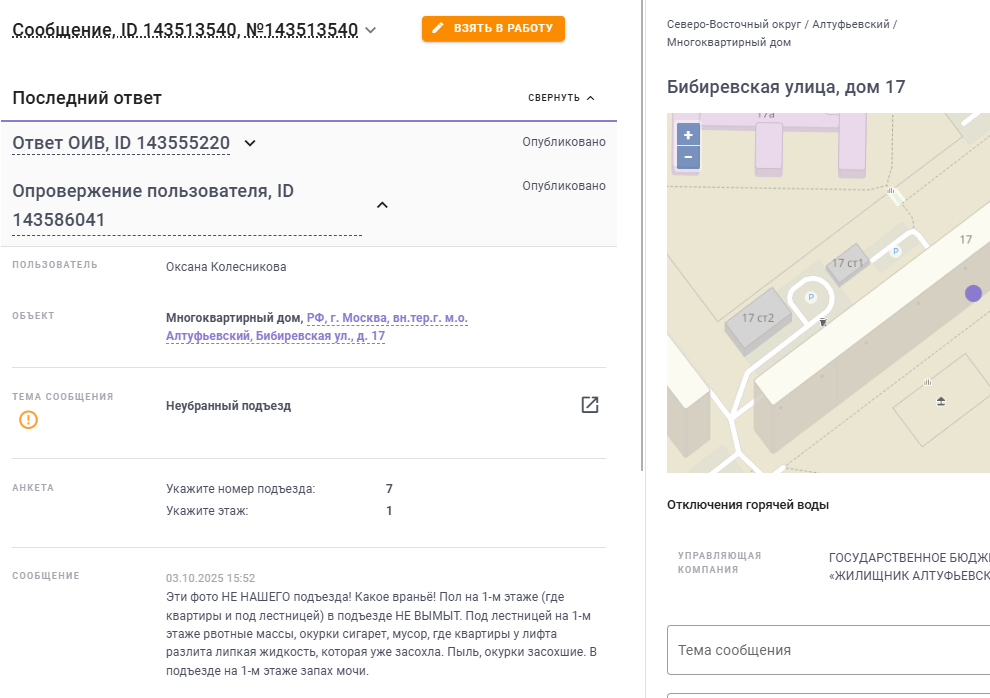
Task: Click the parking icon next to building 17 ст1
Action: [x=896, y=252]
